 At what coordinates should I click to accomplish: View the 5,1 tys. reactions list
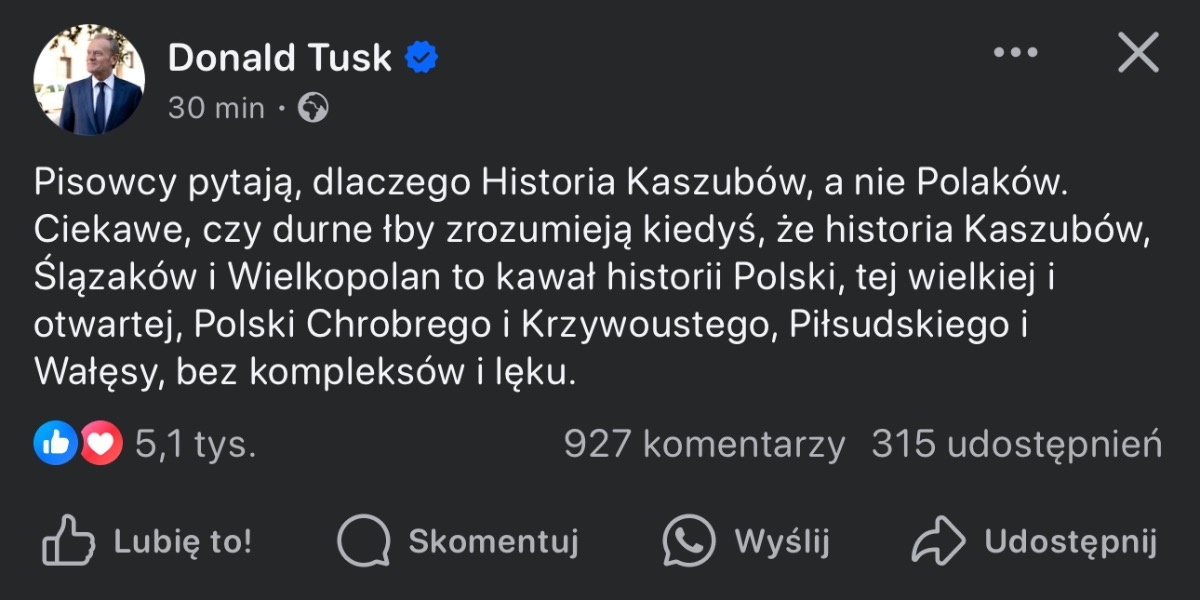click(x=195, y=444)
